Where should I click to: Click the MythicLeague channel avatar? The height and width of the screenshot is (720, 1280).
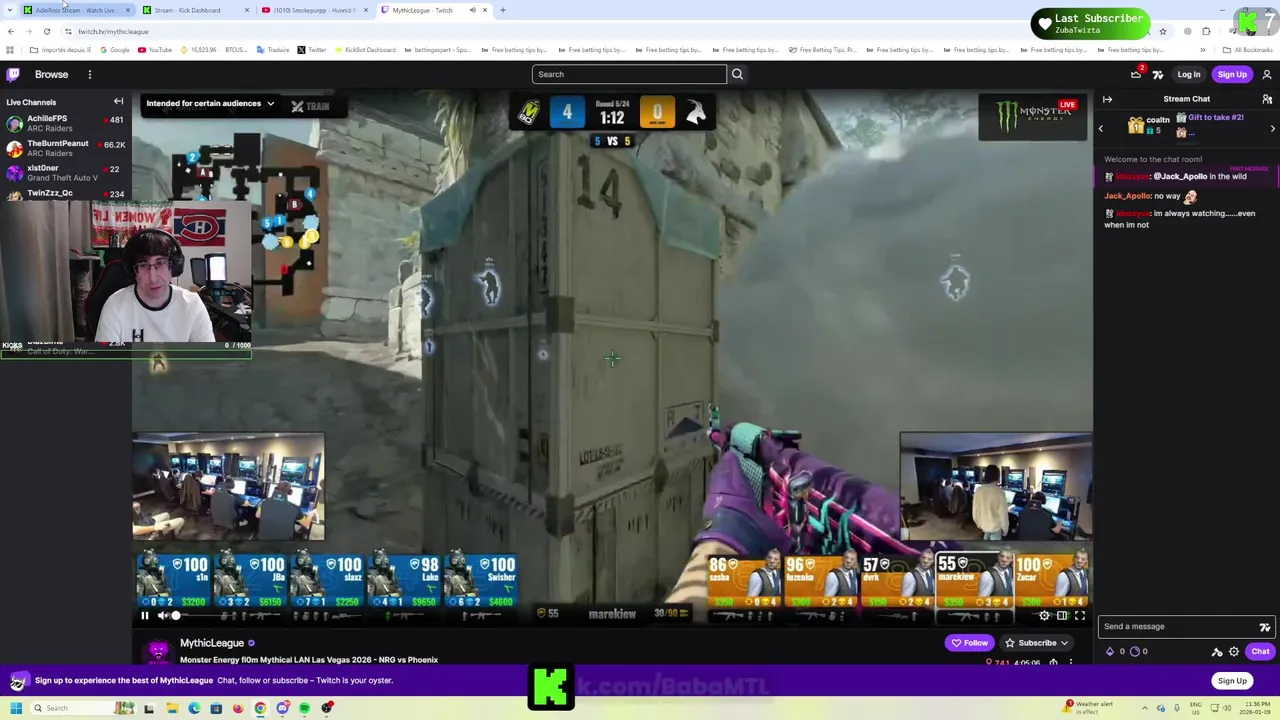click(158, 651)
